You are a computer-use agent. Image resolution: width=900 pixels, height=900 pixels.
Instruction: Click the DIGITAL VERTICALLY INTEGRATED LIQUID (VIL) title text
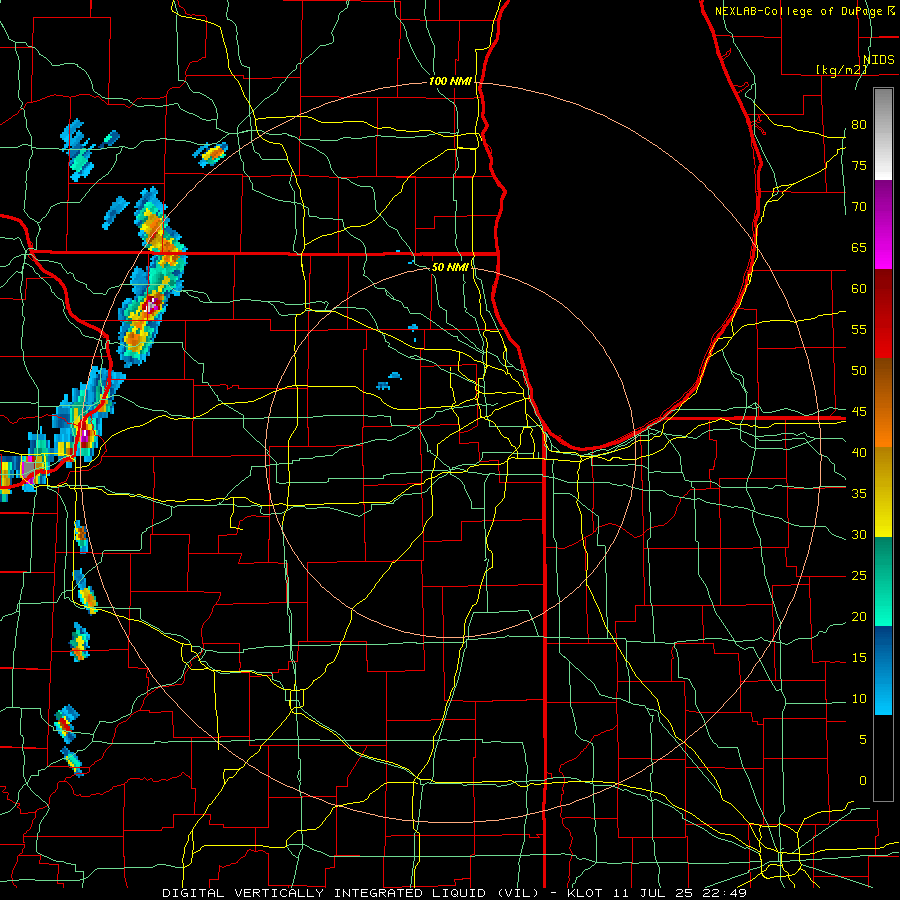[x=351, y=893]
